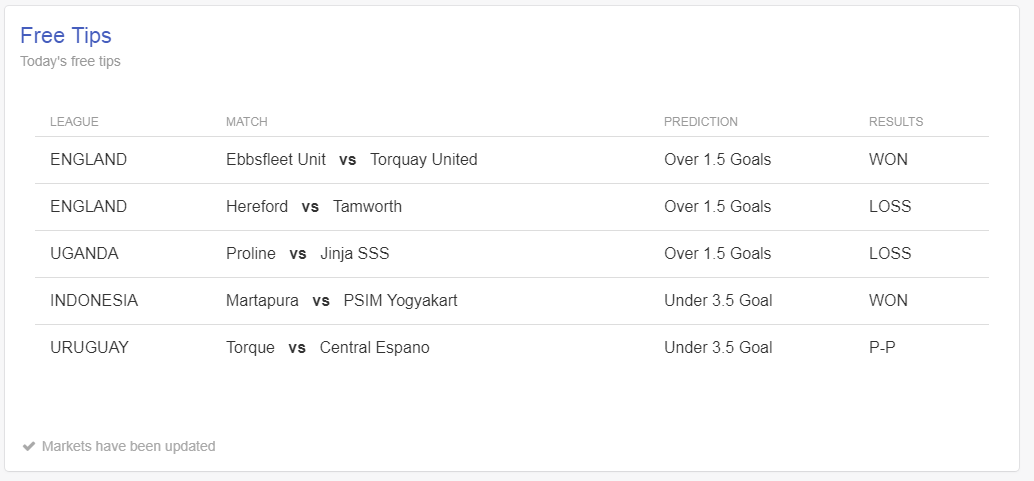Screen dimensions: 1034x481
Task: Click the P-P result for Uruguay match
Action: (x=882, y=347)
